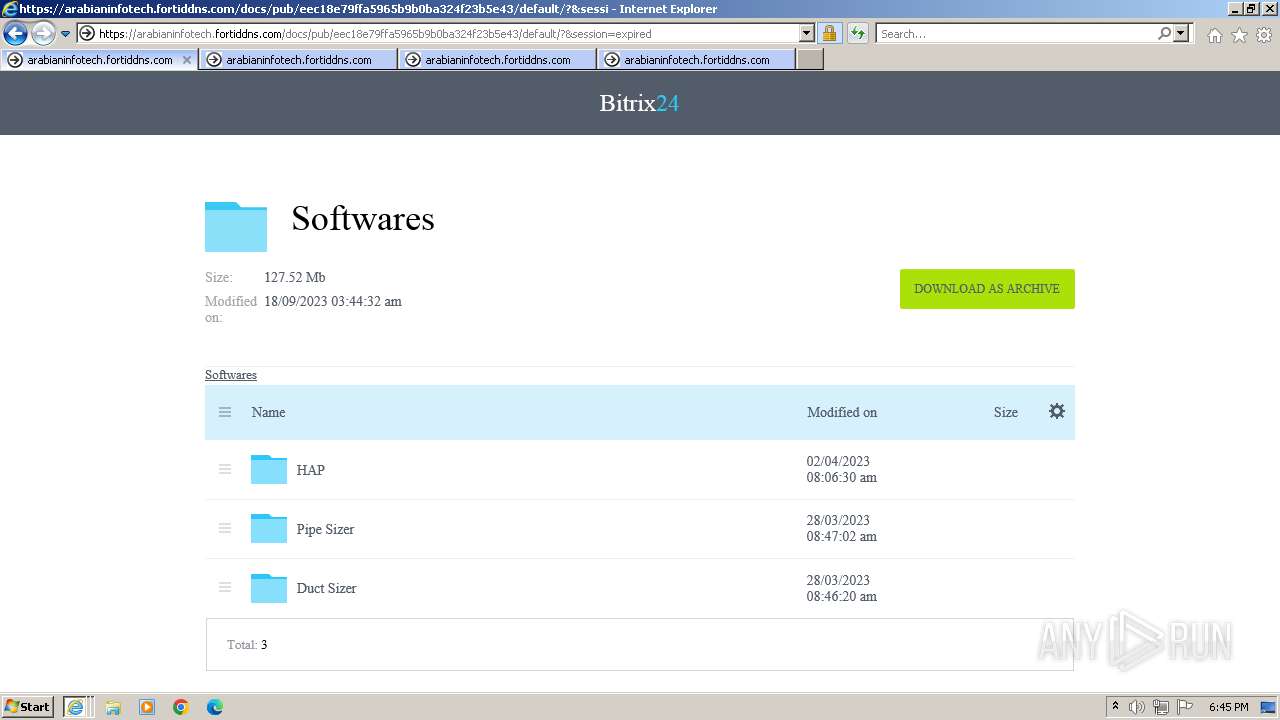The width and height of the screenshot is (1280, 720).
Task: Sort by the Modified on column header
Action: (x=842, y=412)
